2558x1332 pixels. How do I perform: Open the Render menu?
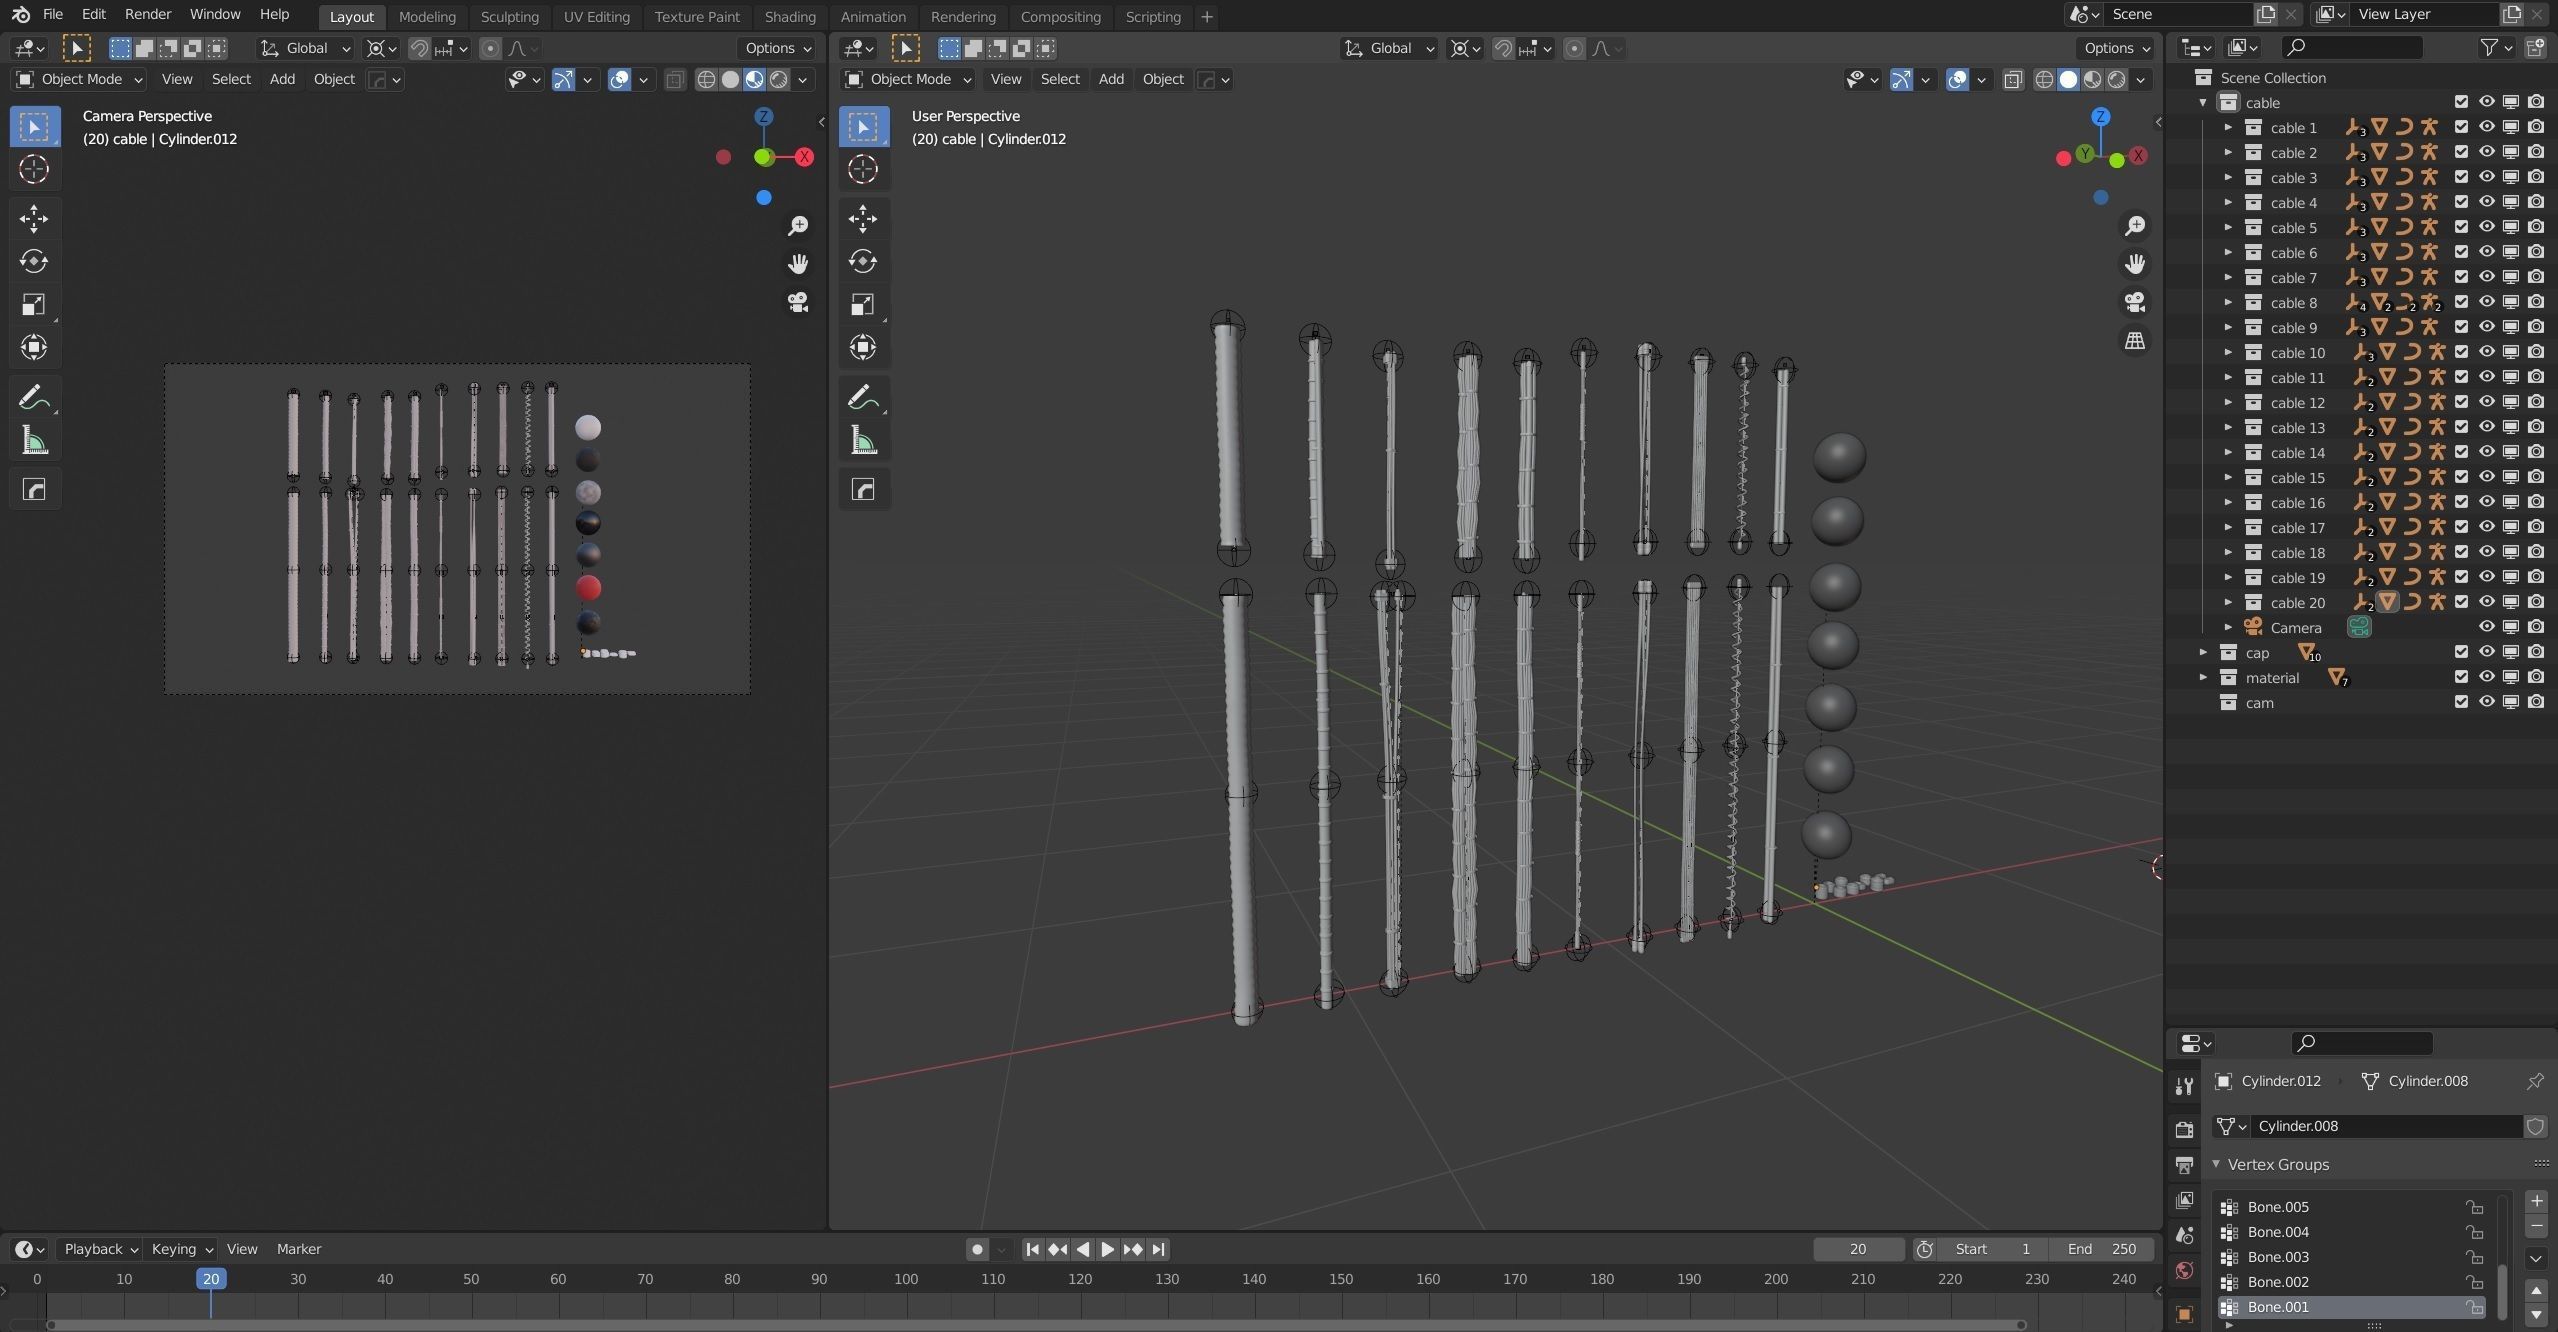[x=147, y=14]
